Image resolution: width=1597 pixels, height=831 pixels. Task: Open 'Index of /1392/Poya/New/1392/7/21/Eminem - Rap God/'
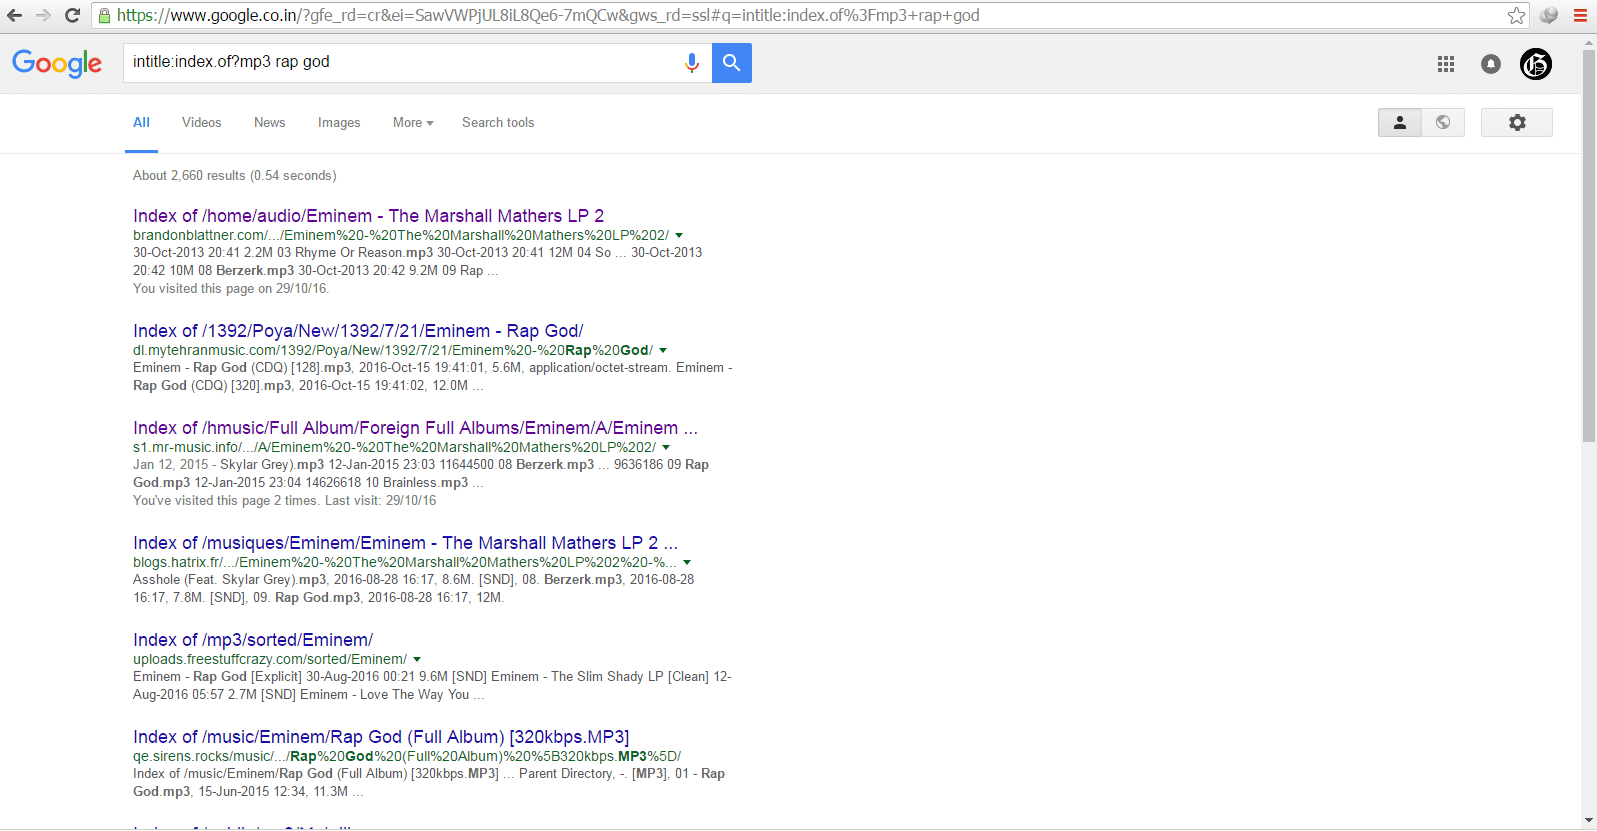pyautogui.click(x=358, y=331)
